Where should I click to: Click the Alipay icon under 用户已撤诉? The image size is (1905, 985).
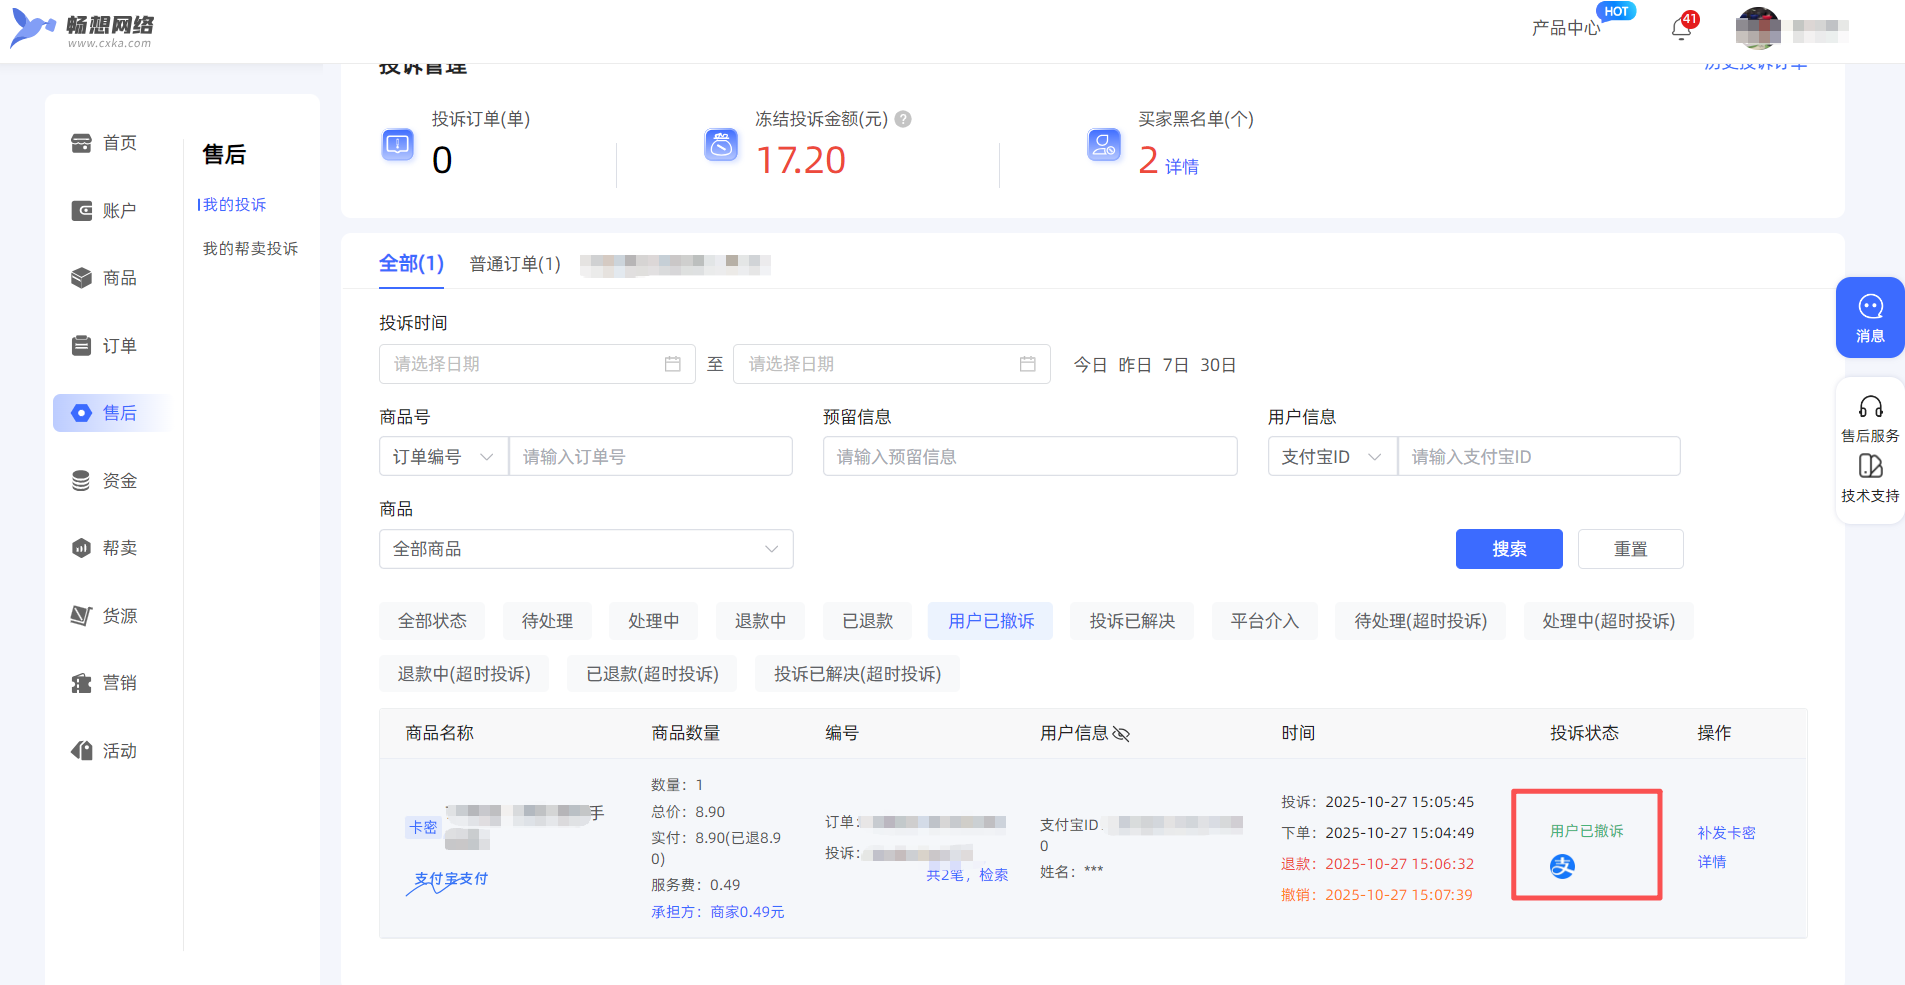(1562, 866)
